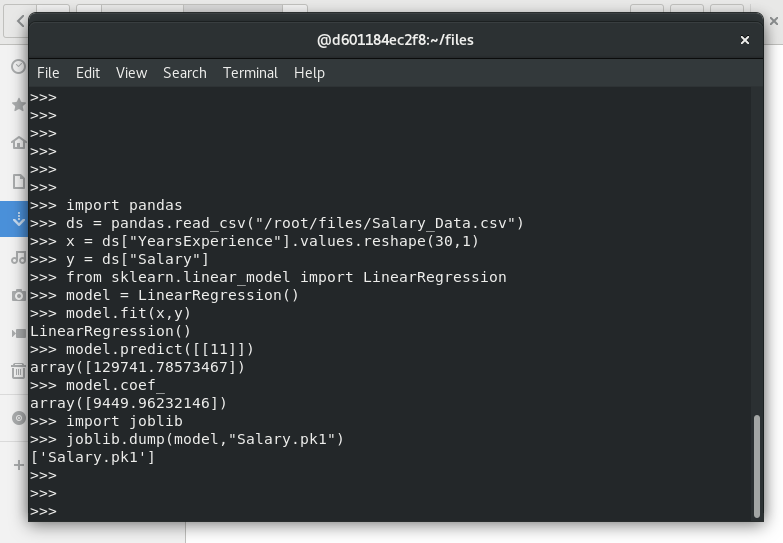
Task: Click the back arrow in file manager
Action: point(20,21)
